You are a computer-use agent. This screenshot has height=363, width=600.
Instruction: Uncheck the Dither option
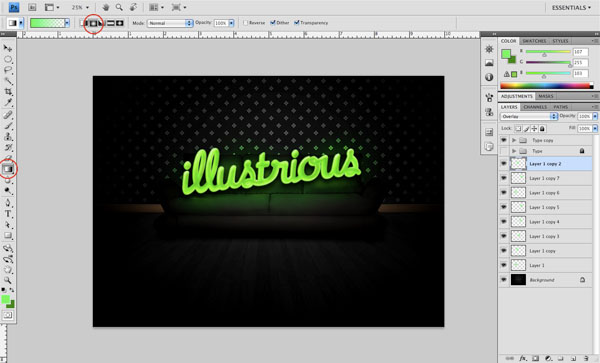[273, 23]
